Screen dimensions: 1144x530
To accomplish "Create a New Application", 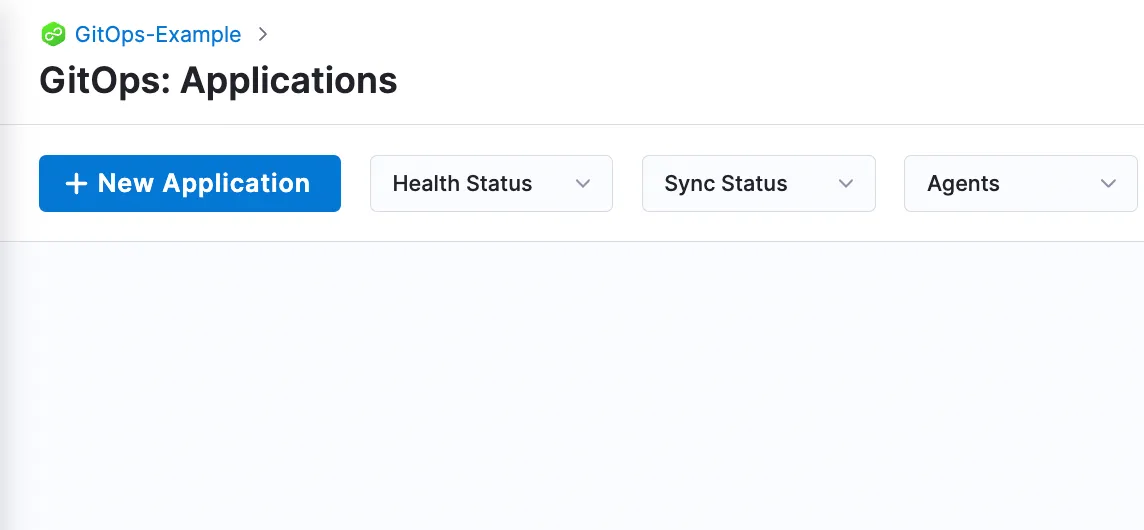I will click(190, 183).
